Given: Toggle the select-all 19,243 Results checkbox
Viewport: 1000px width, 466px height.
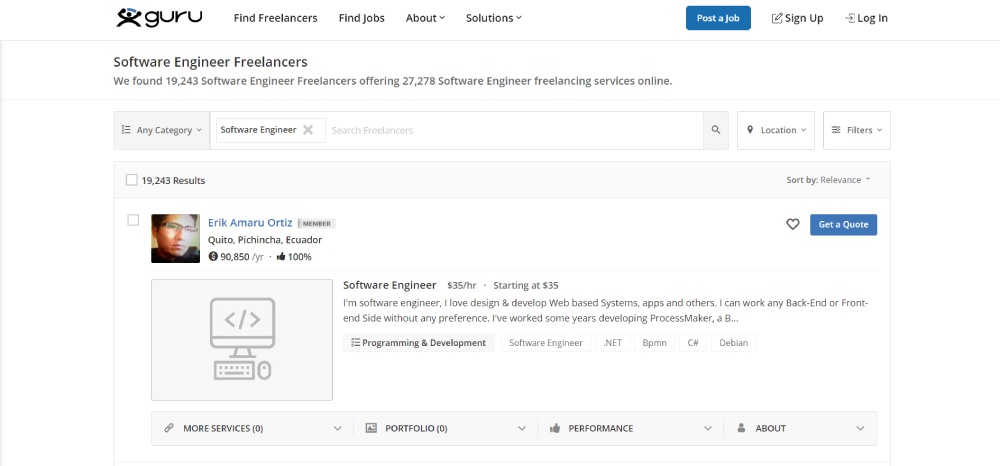Looking at the screenshot, I should tap(131, 180).
